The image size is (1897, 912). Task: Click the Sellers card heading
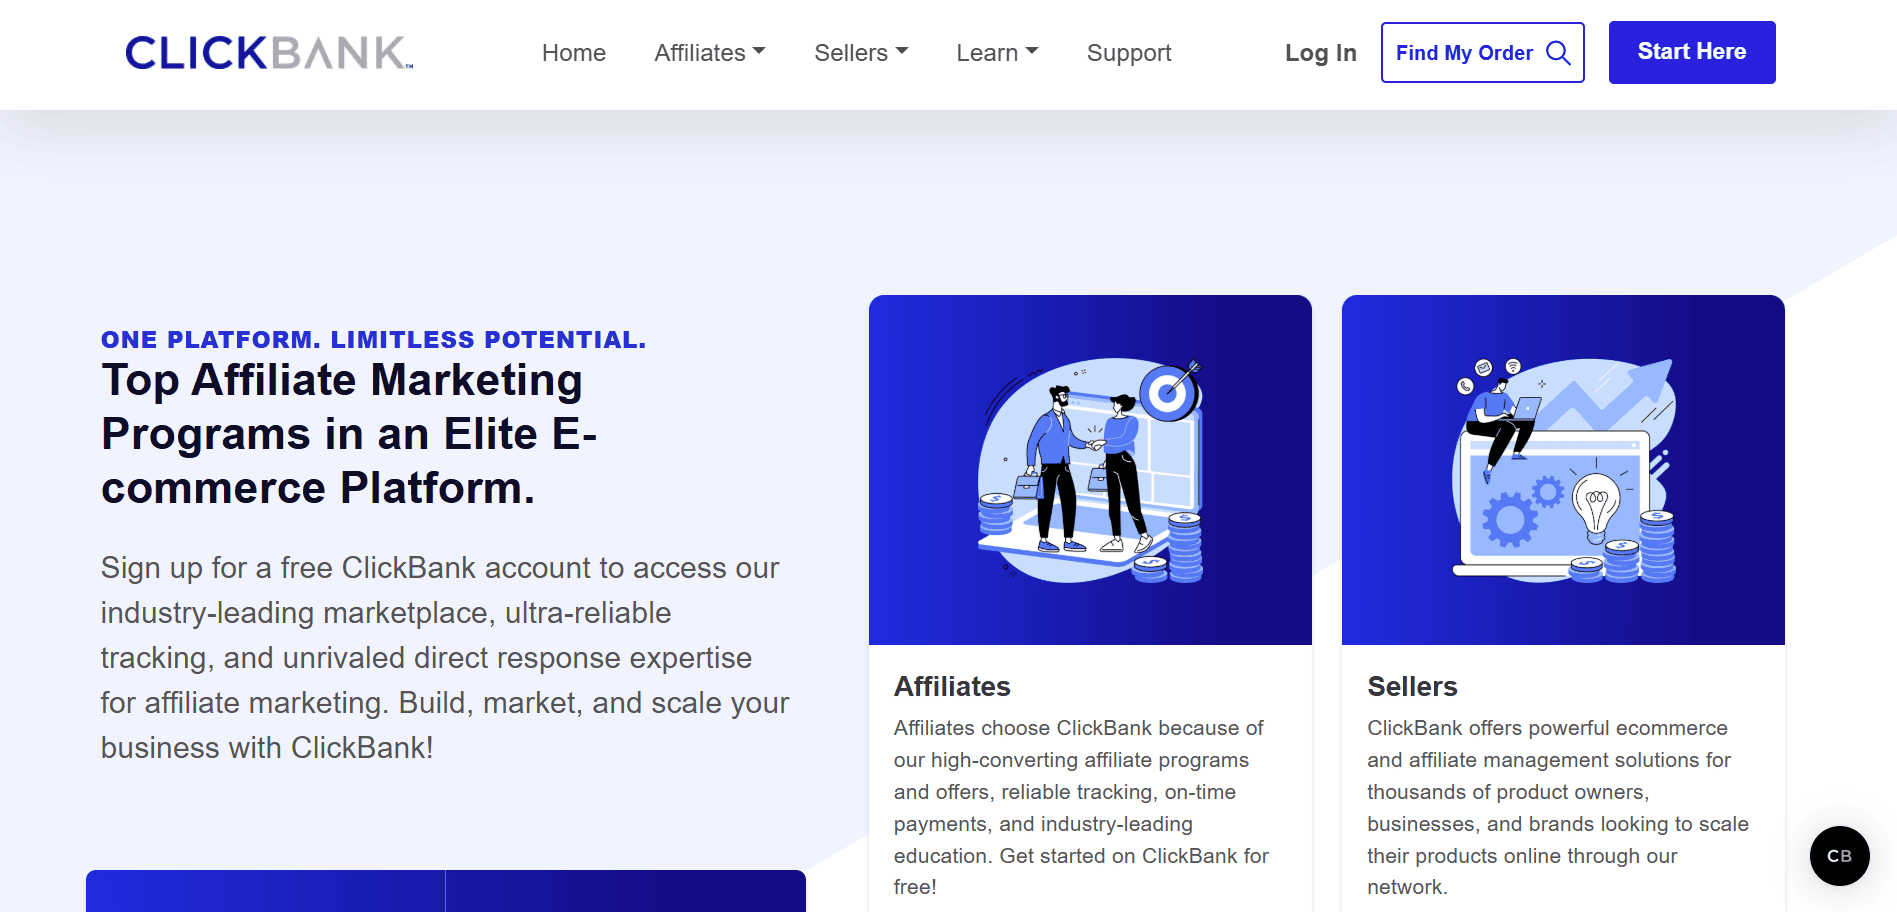[1412, 687]
